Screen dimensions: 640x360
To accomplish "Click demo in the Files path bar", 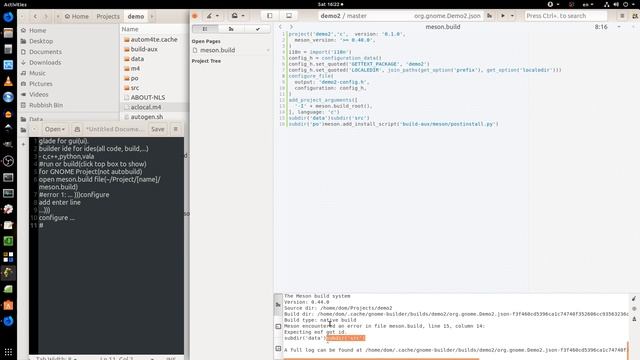I will pyautogui.click(x=136, y=16).
